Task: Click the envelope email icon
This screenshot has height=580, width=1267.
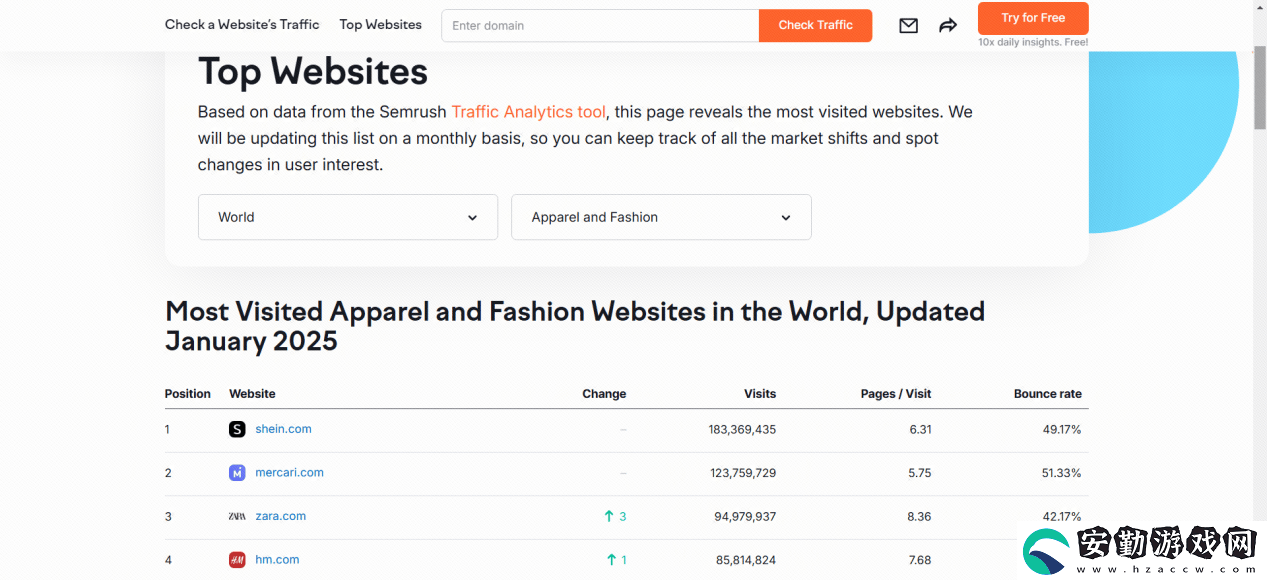Action: tap(908, 26)
